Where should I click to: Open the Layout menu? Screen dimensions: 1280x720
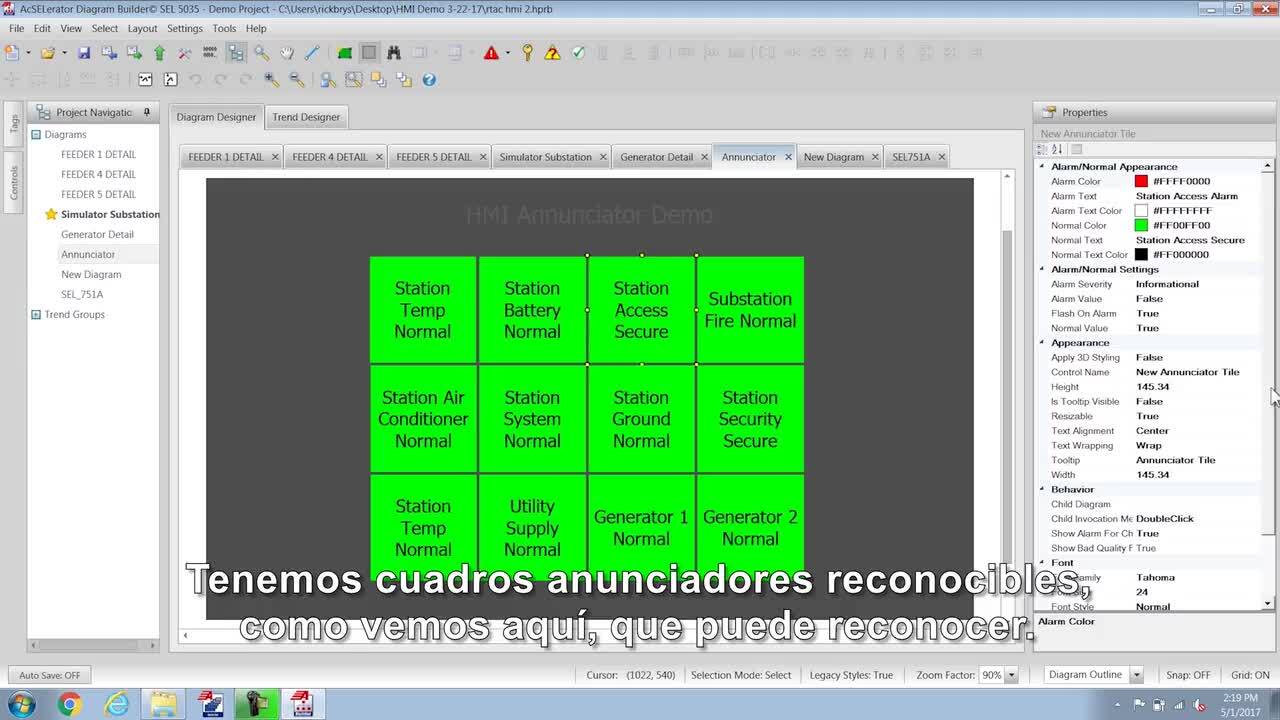click(x=142, y=28)
